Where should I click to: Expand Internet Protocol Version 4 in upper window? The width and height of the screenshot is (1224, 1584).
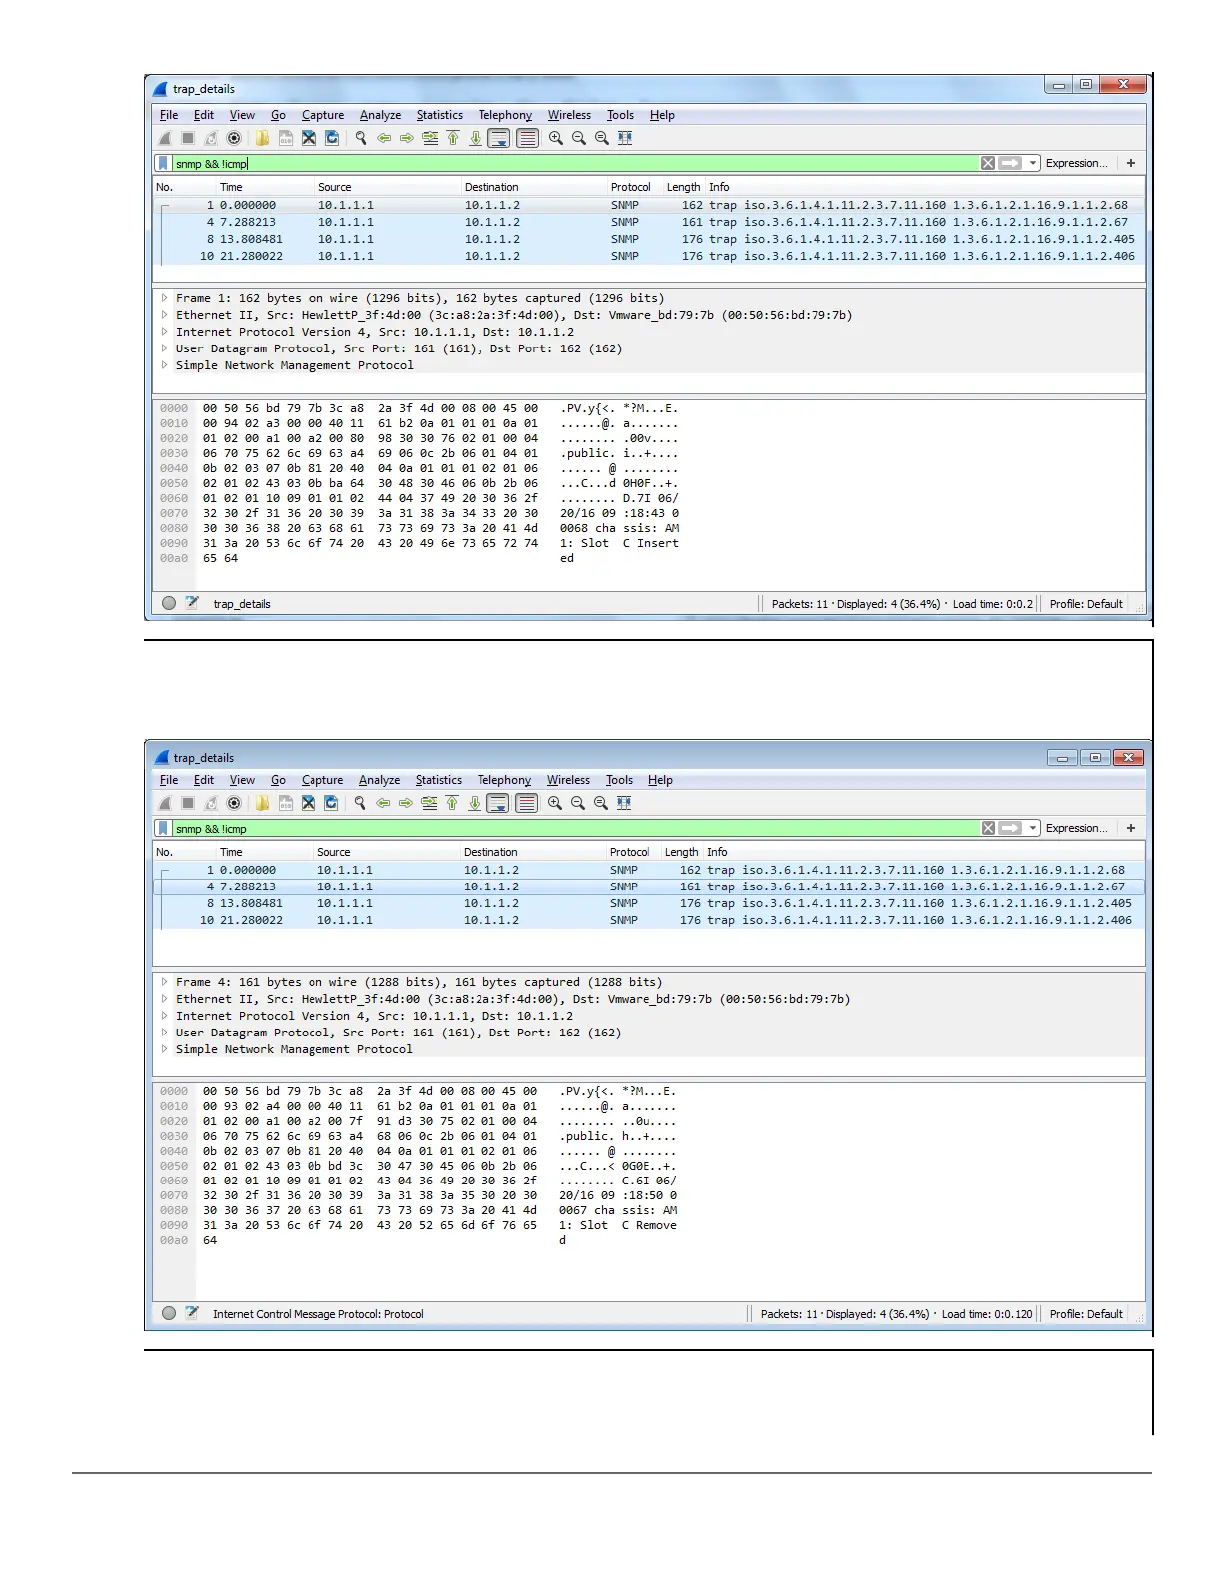point(165,332)
